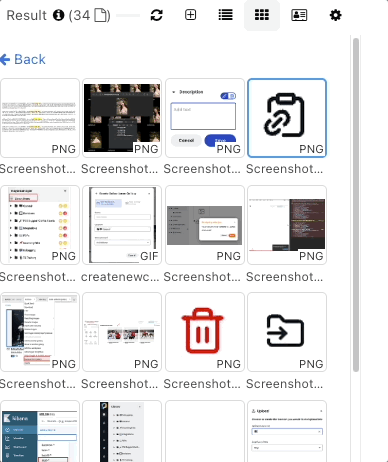Screen dimensions: 388x462
Task: Click the add plus-square icon
Action: coord(190,15)
